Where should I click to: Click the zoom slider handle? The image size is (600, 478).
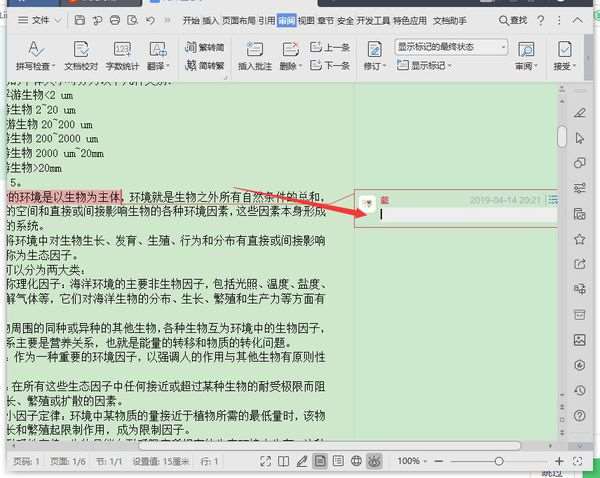(499, 461)
